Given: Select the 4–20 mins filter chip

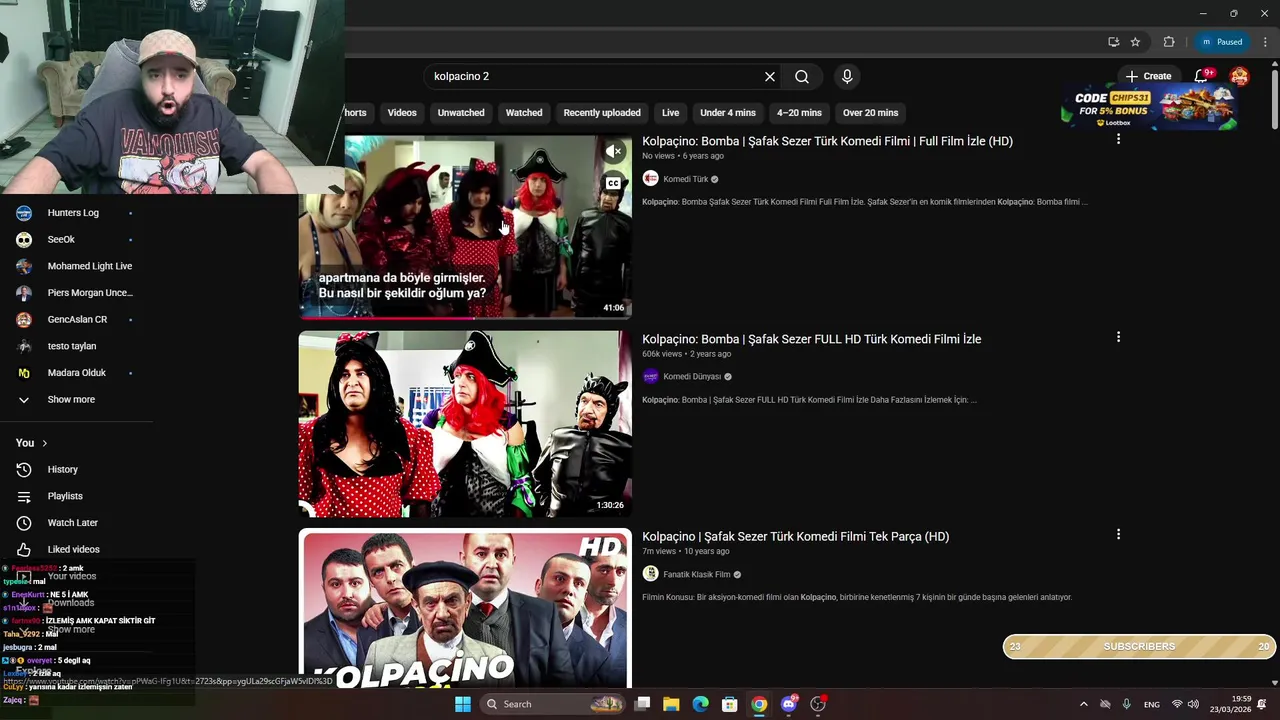Looking at the screenshot, I should (x=799, y=113).
